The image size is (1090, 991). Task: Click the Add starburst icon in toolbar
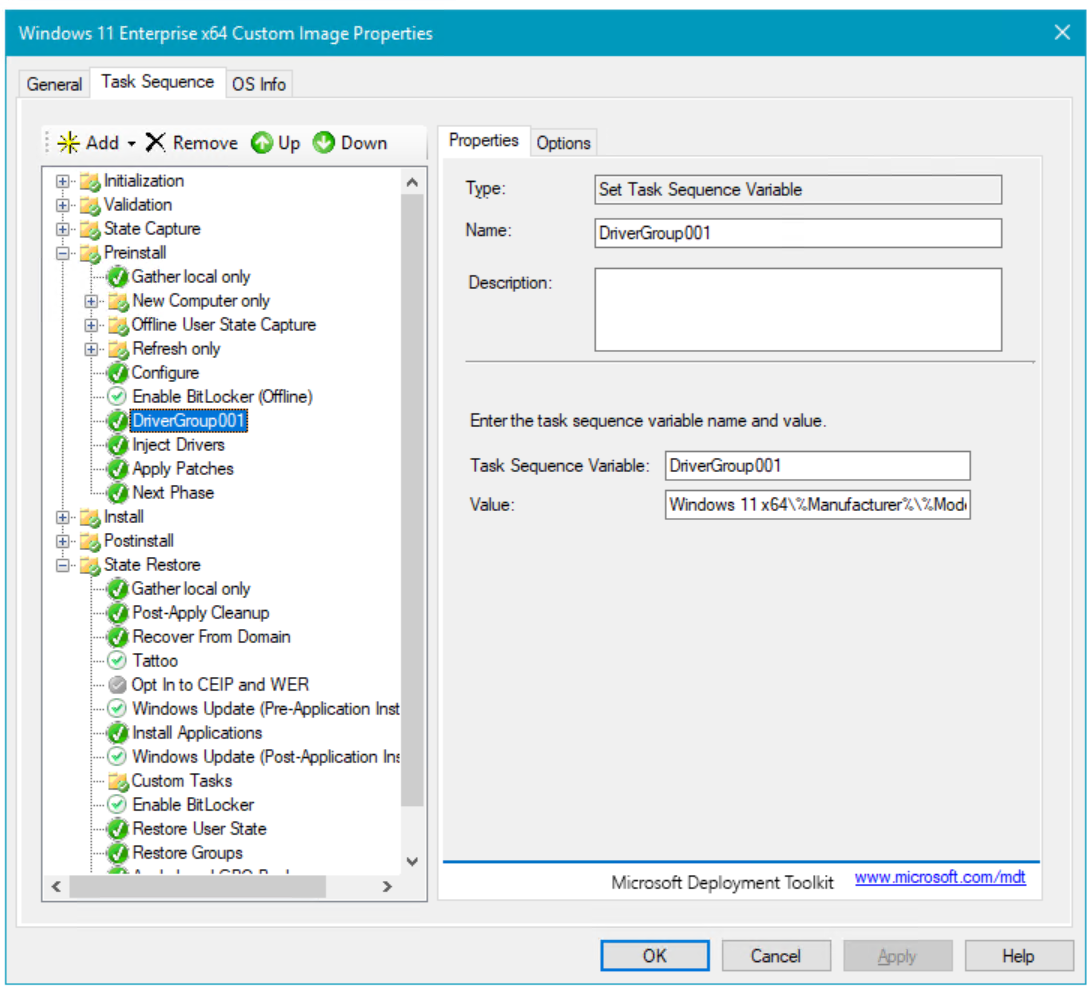click(x=69, y=143)
